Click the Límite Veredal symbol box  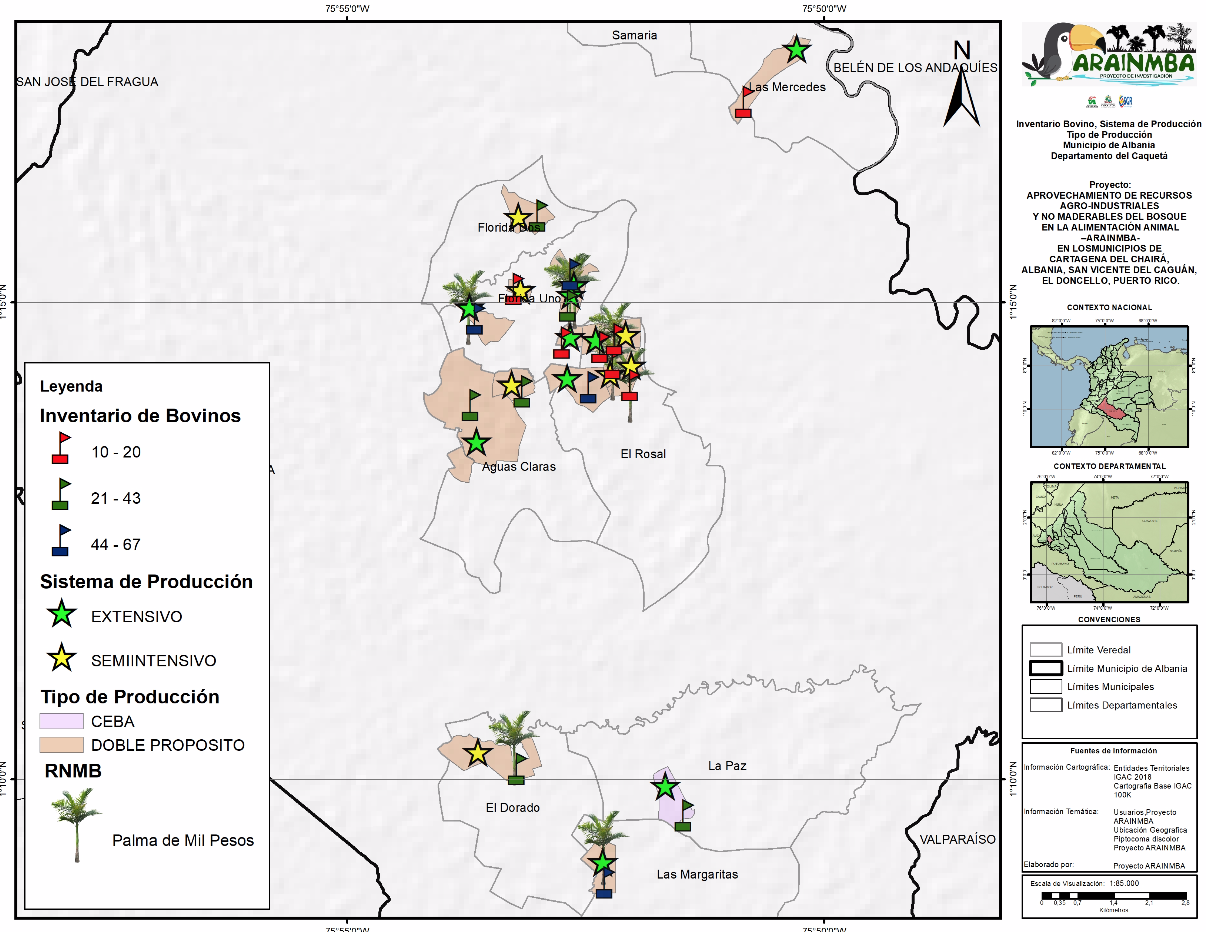point(1044,649)
